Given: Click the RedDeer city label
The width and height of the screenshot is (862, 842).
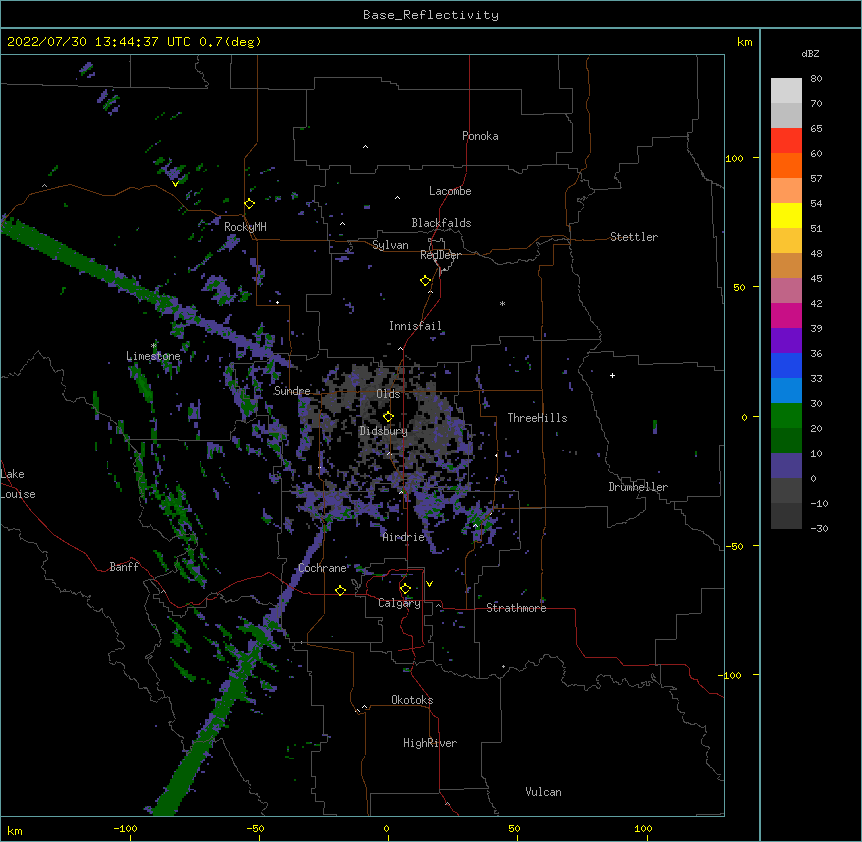Looking at the screenshot, I should [440, 255].
